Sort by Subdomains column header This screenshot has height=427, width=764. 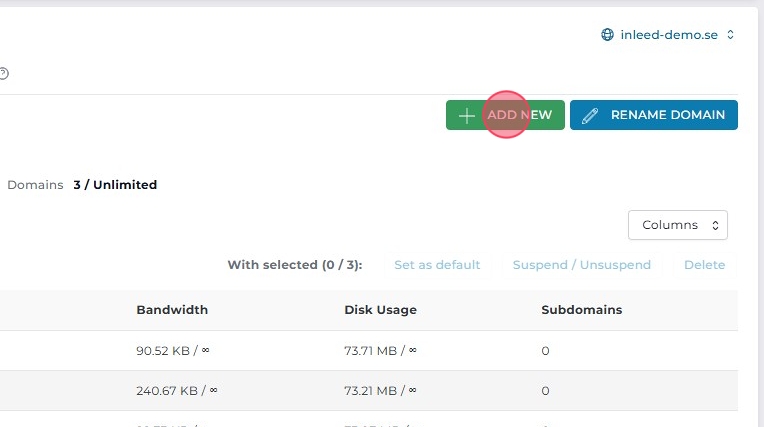click(x=581, y=310)
